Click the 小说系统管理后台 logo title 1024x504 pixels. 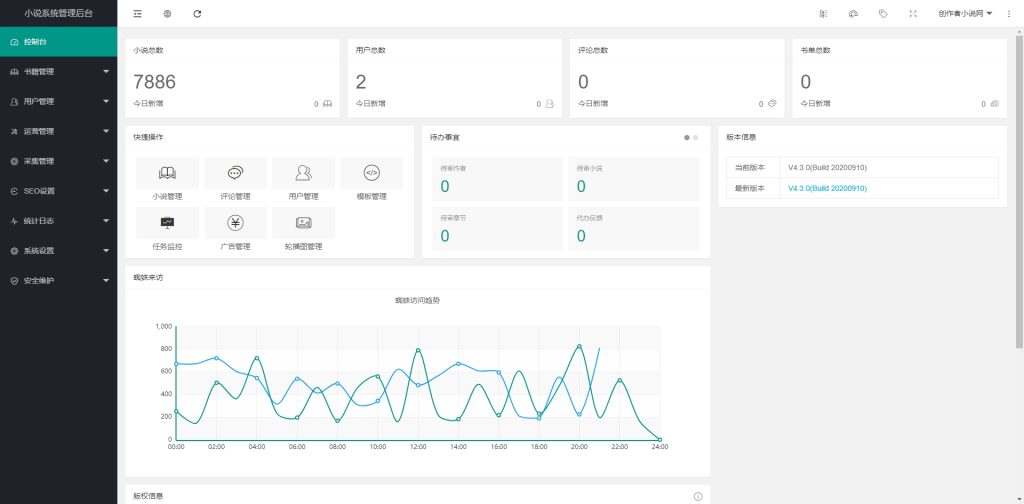point(59,13)
